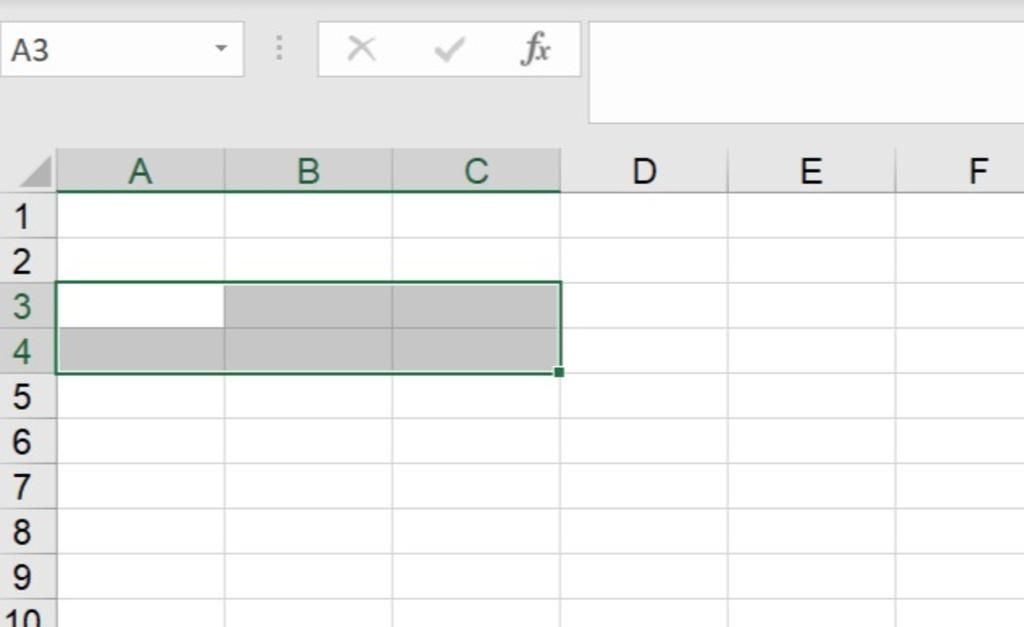Viewport: 1024px width, 627px height.
Task: Click the selection fill handle square
Action: 558,372
